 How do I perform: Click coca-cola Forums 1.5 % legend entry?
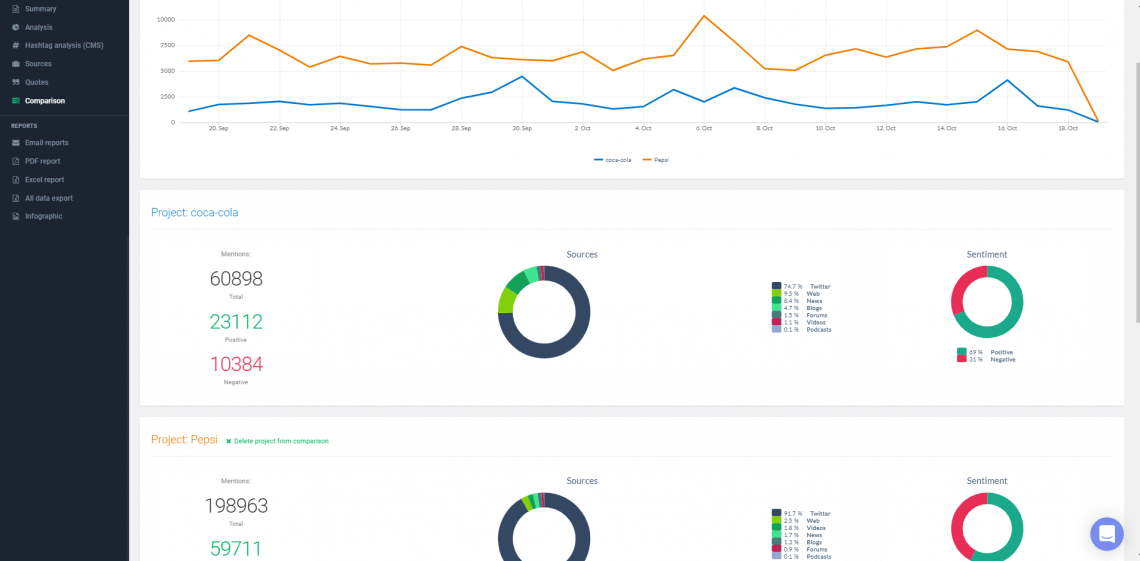(799, 315)
